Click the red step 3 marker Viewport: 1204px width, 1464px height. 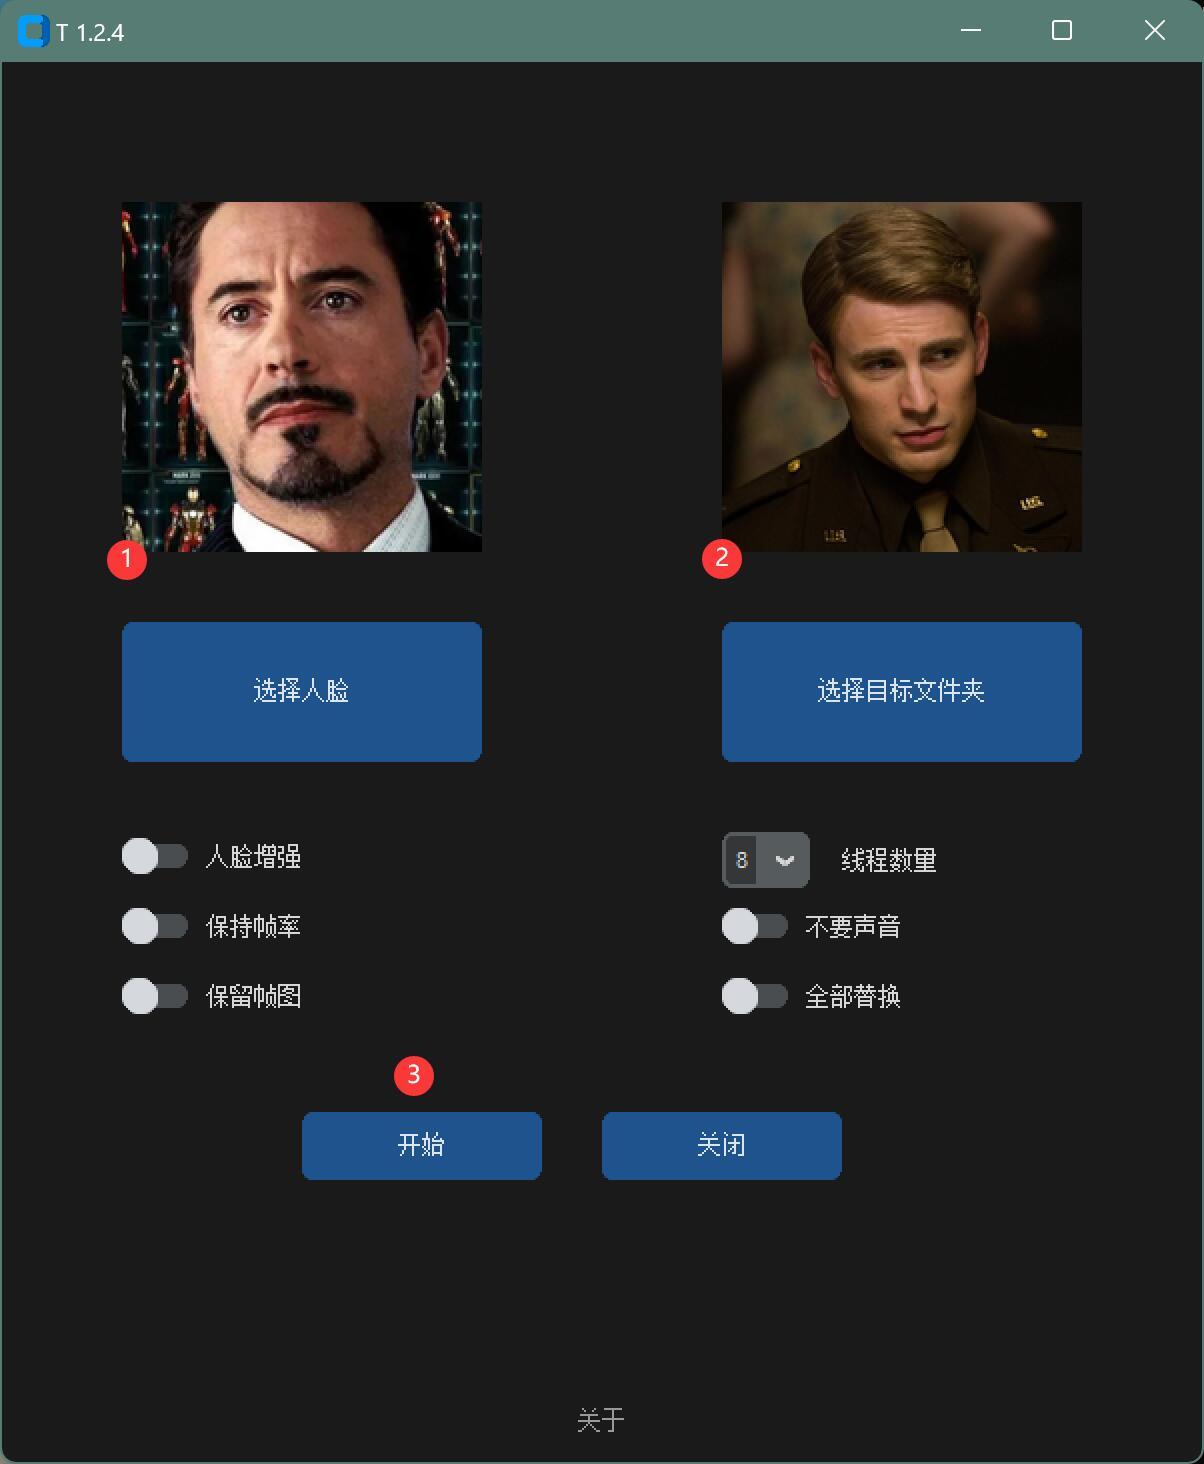point(414,1076)
